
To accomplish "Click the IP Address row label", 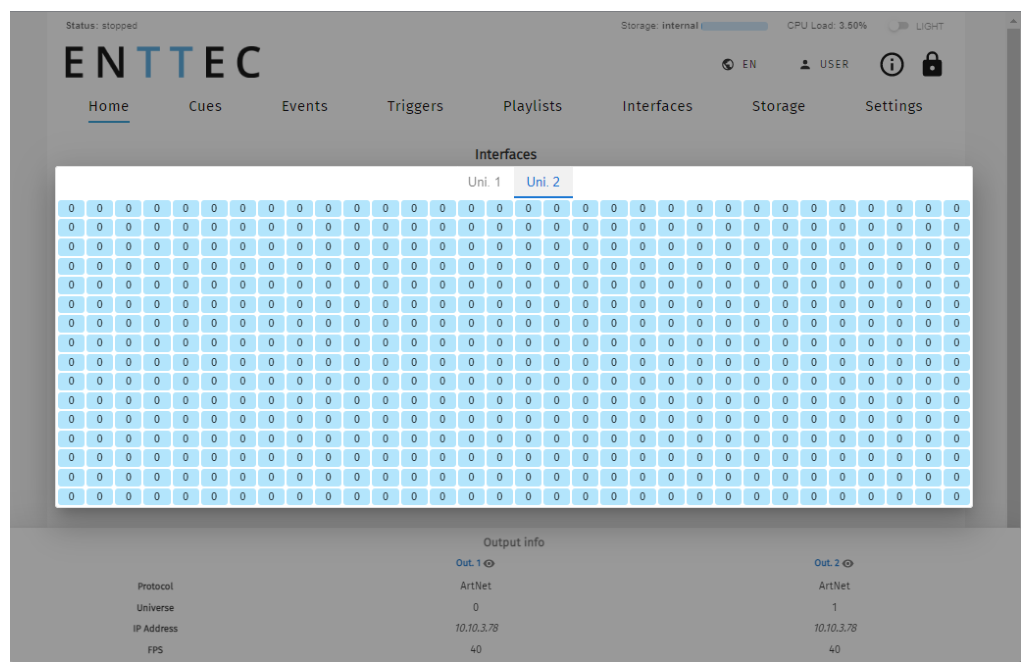I will click(x=155, y=629).
